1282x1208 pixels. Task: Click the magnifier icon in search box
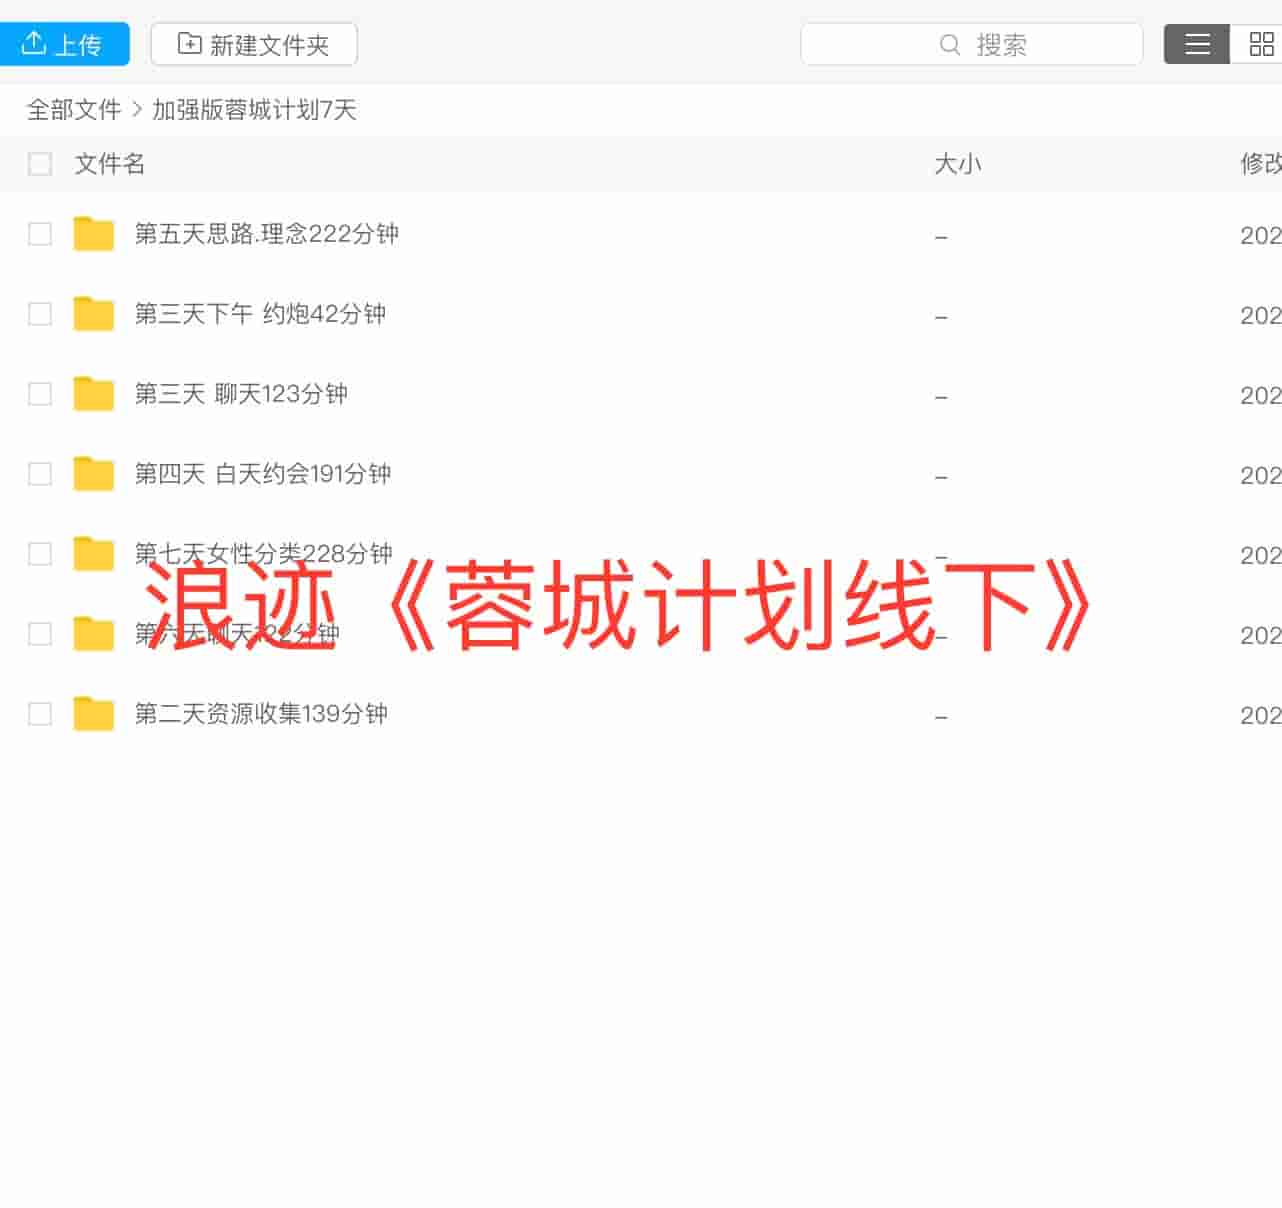[x=950, y=45]
